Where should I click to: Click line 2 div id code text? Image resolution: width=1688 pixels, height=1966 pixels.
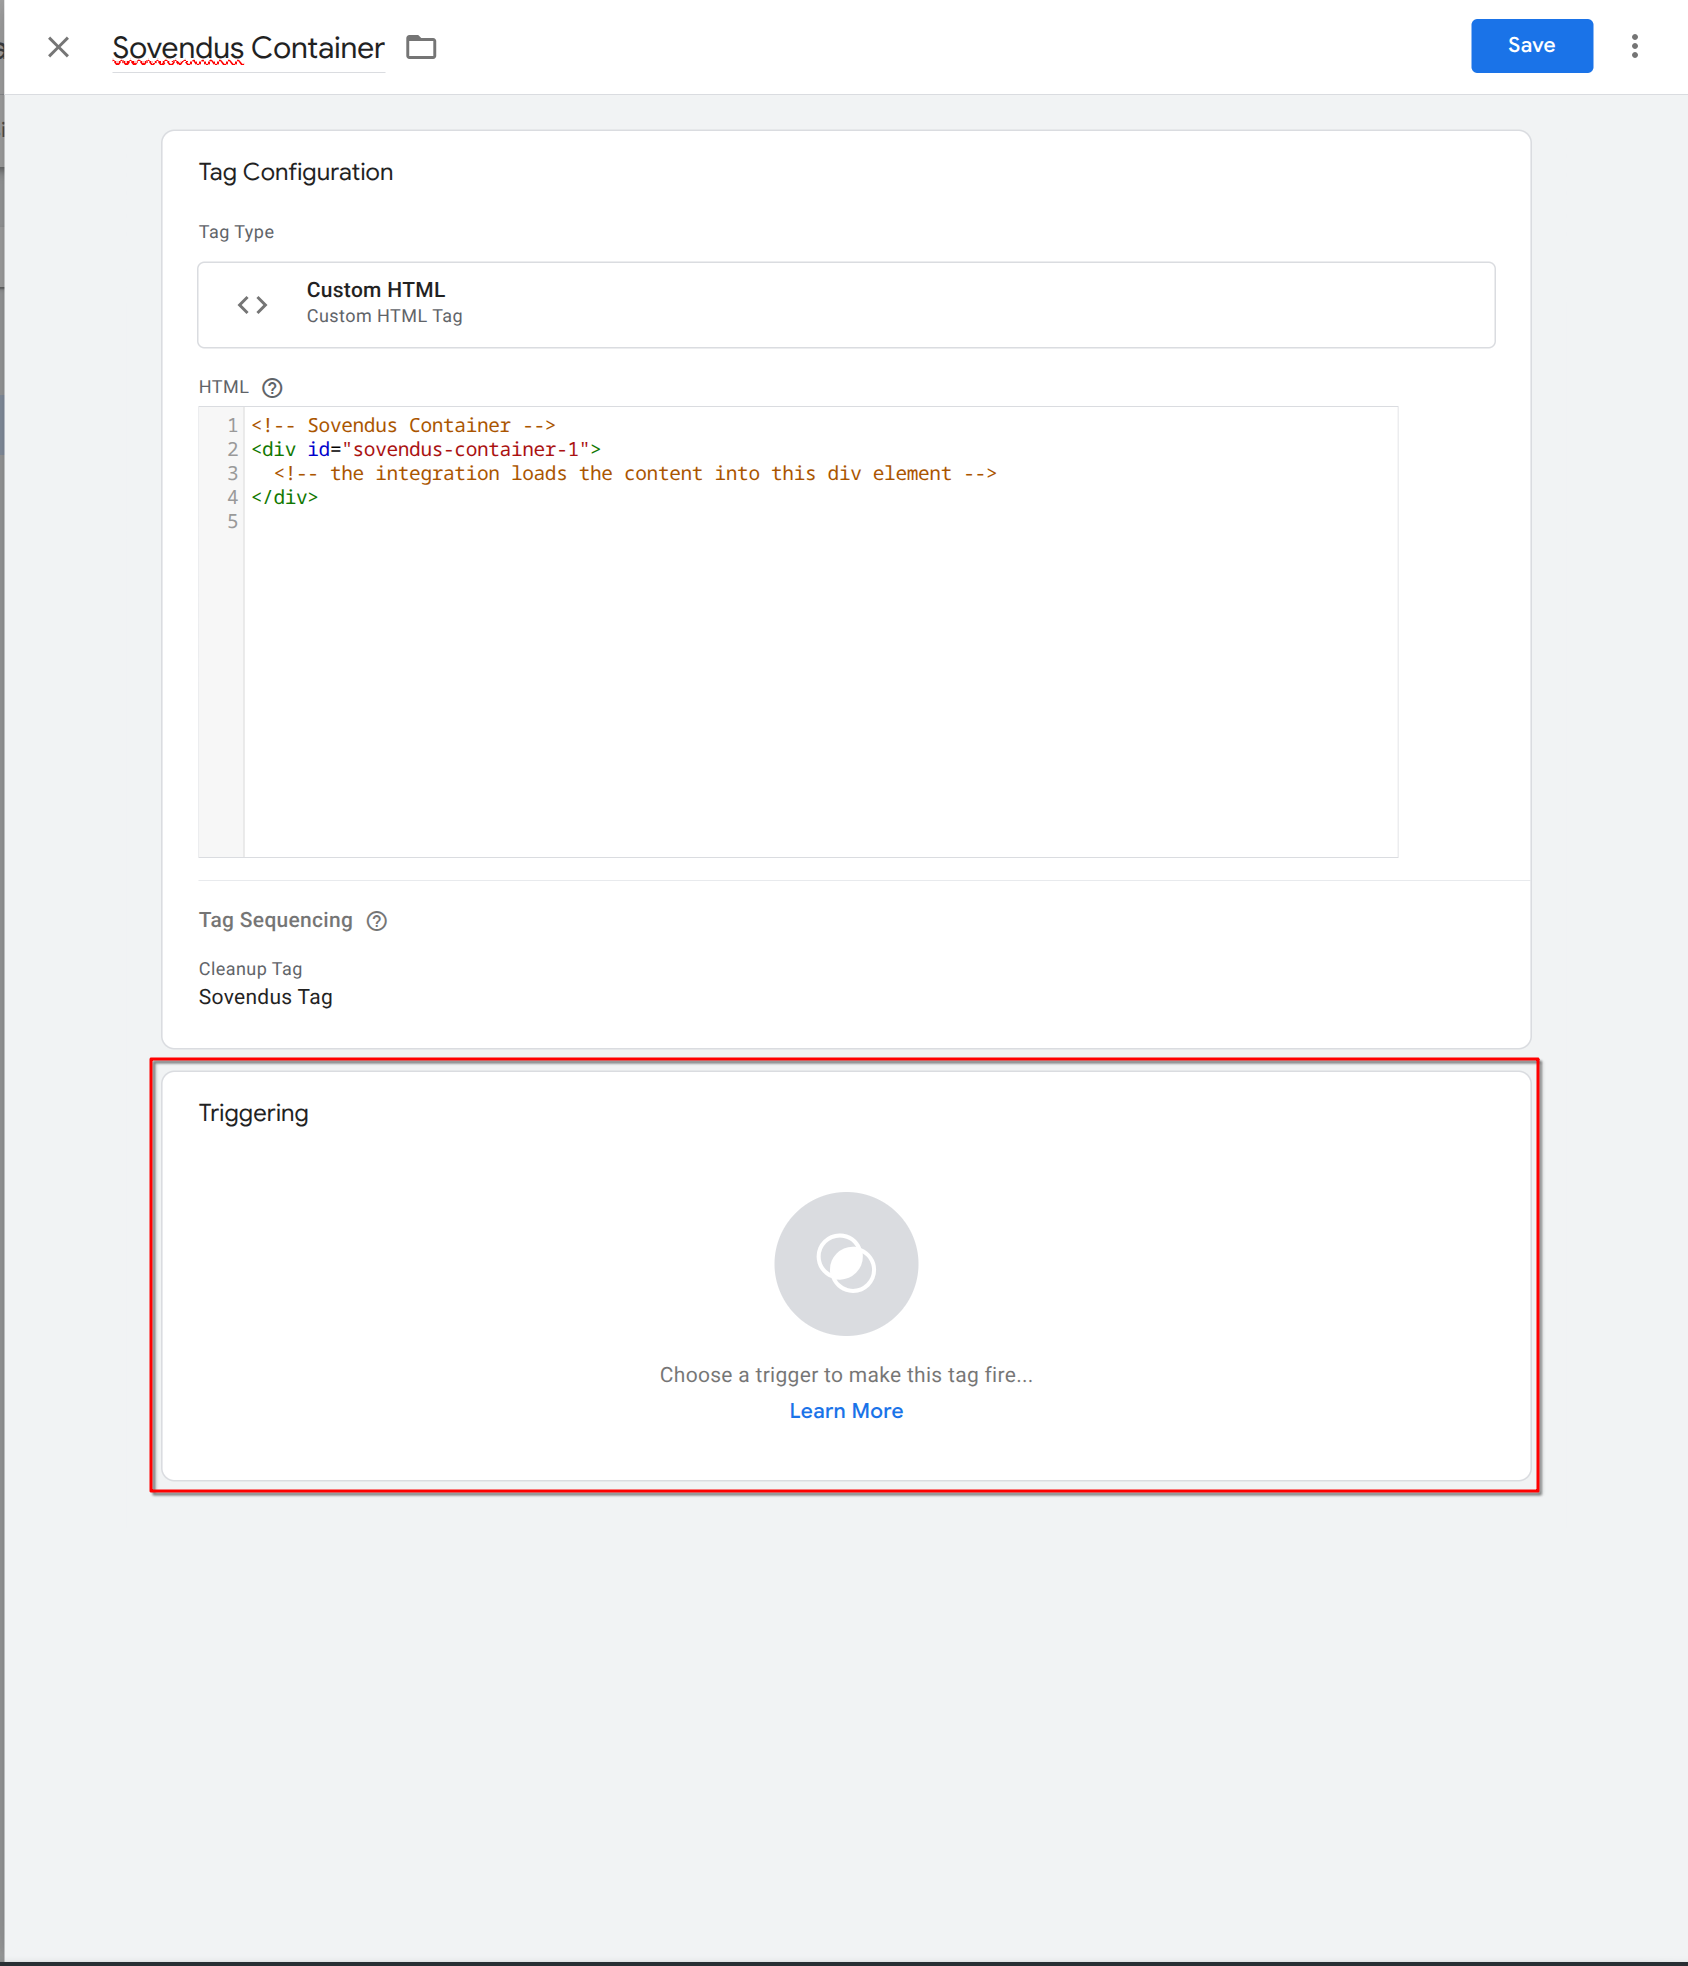426,449
